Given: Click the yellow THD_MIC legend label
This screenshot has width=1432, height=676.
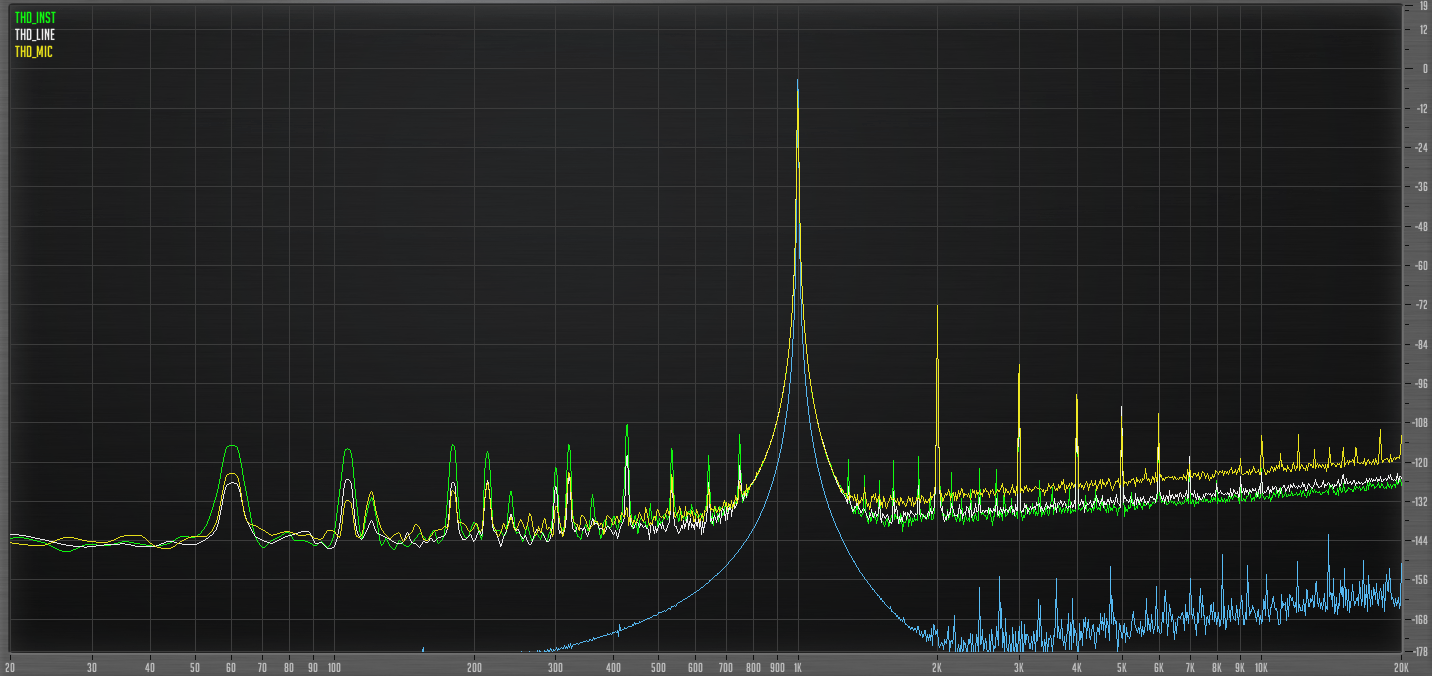Looking at the screenshot, I should [x=33, y=51].
